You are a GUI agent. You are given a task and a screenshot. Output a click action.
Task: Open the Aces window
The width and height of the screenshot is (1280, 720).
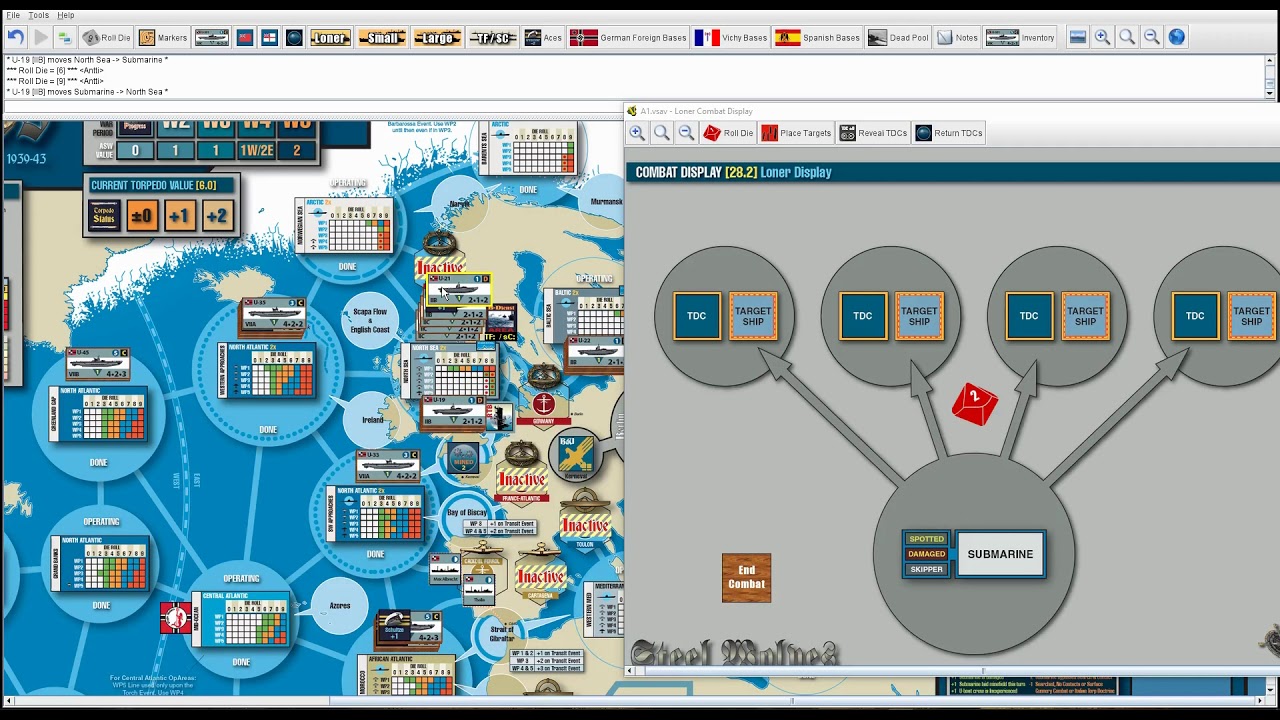[543, 38]
